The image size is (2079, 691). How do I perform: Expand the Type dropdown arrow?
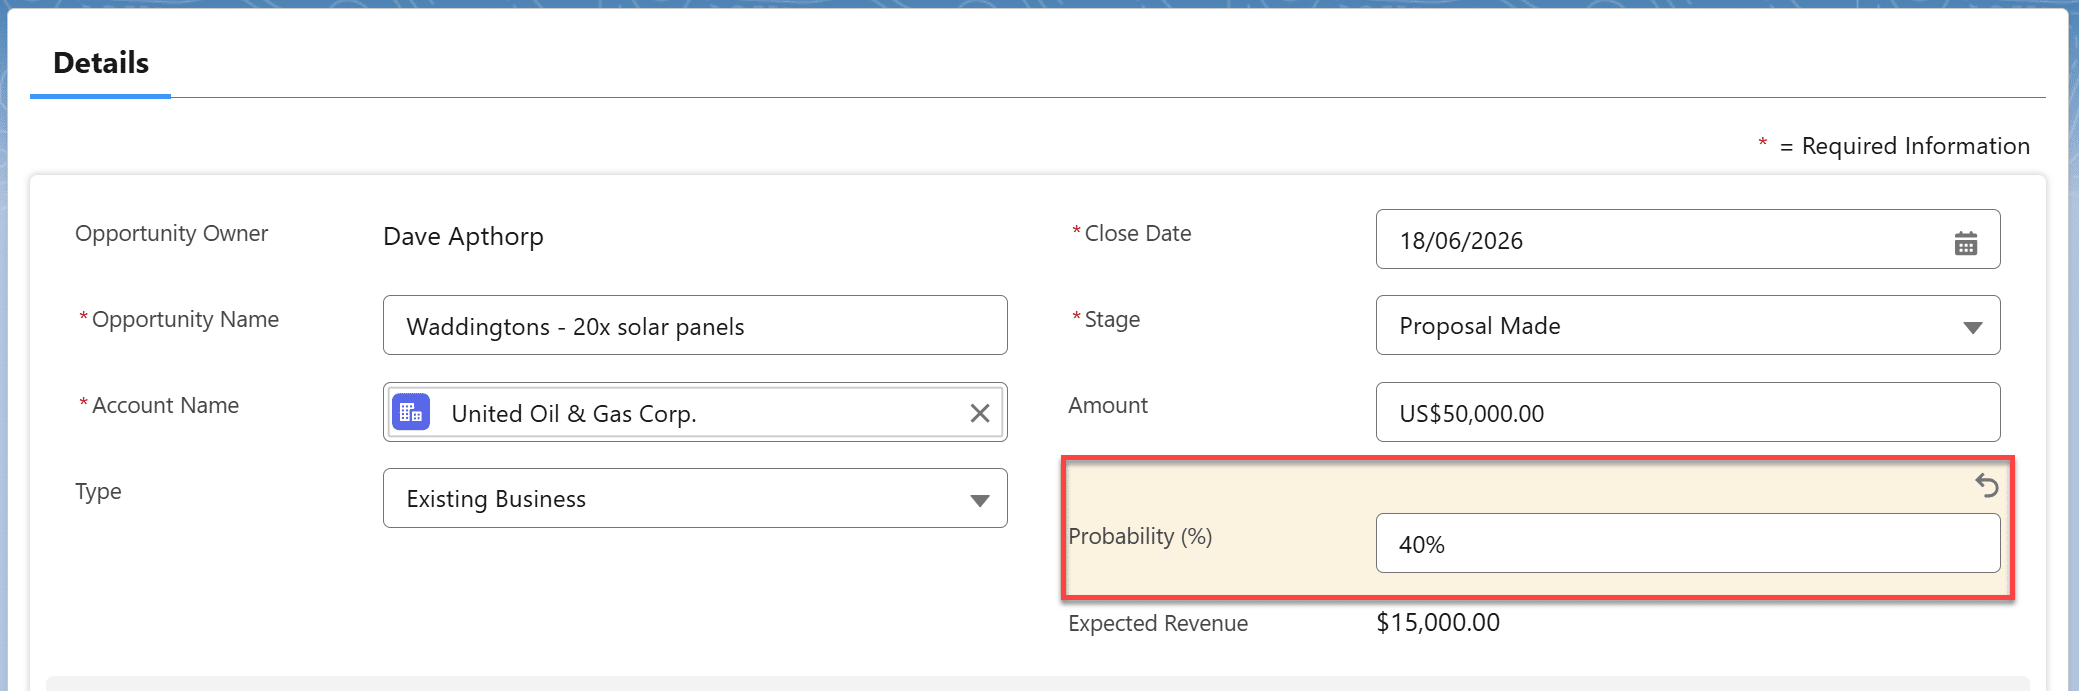[x=979, y=500]
